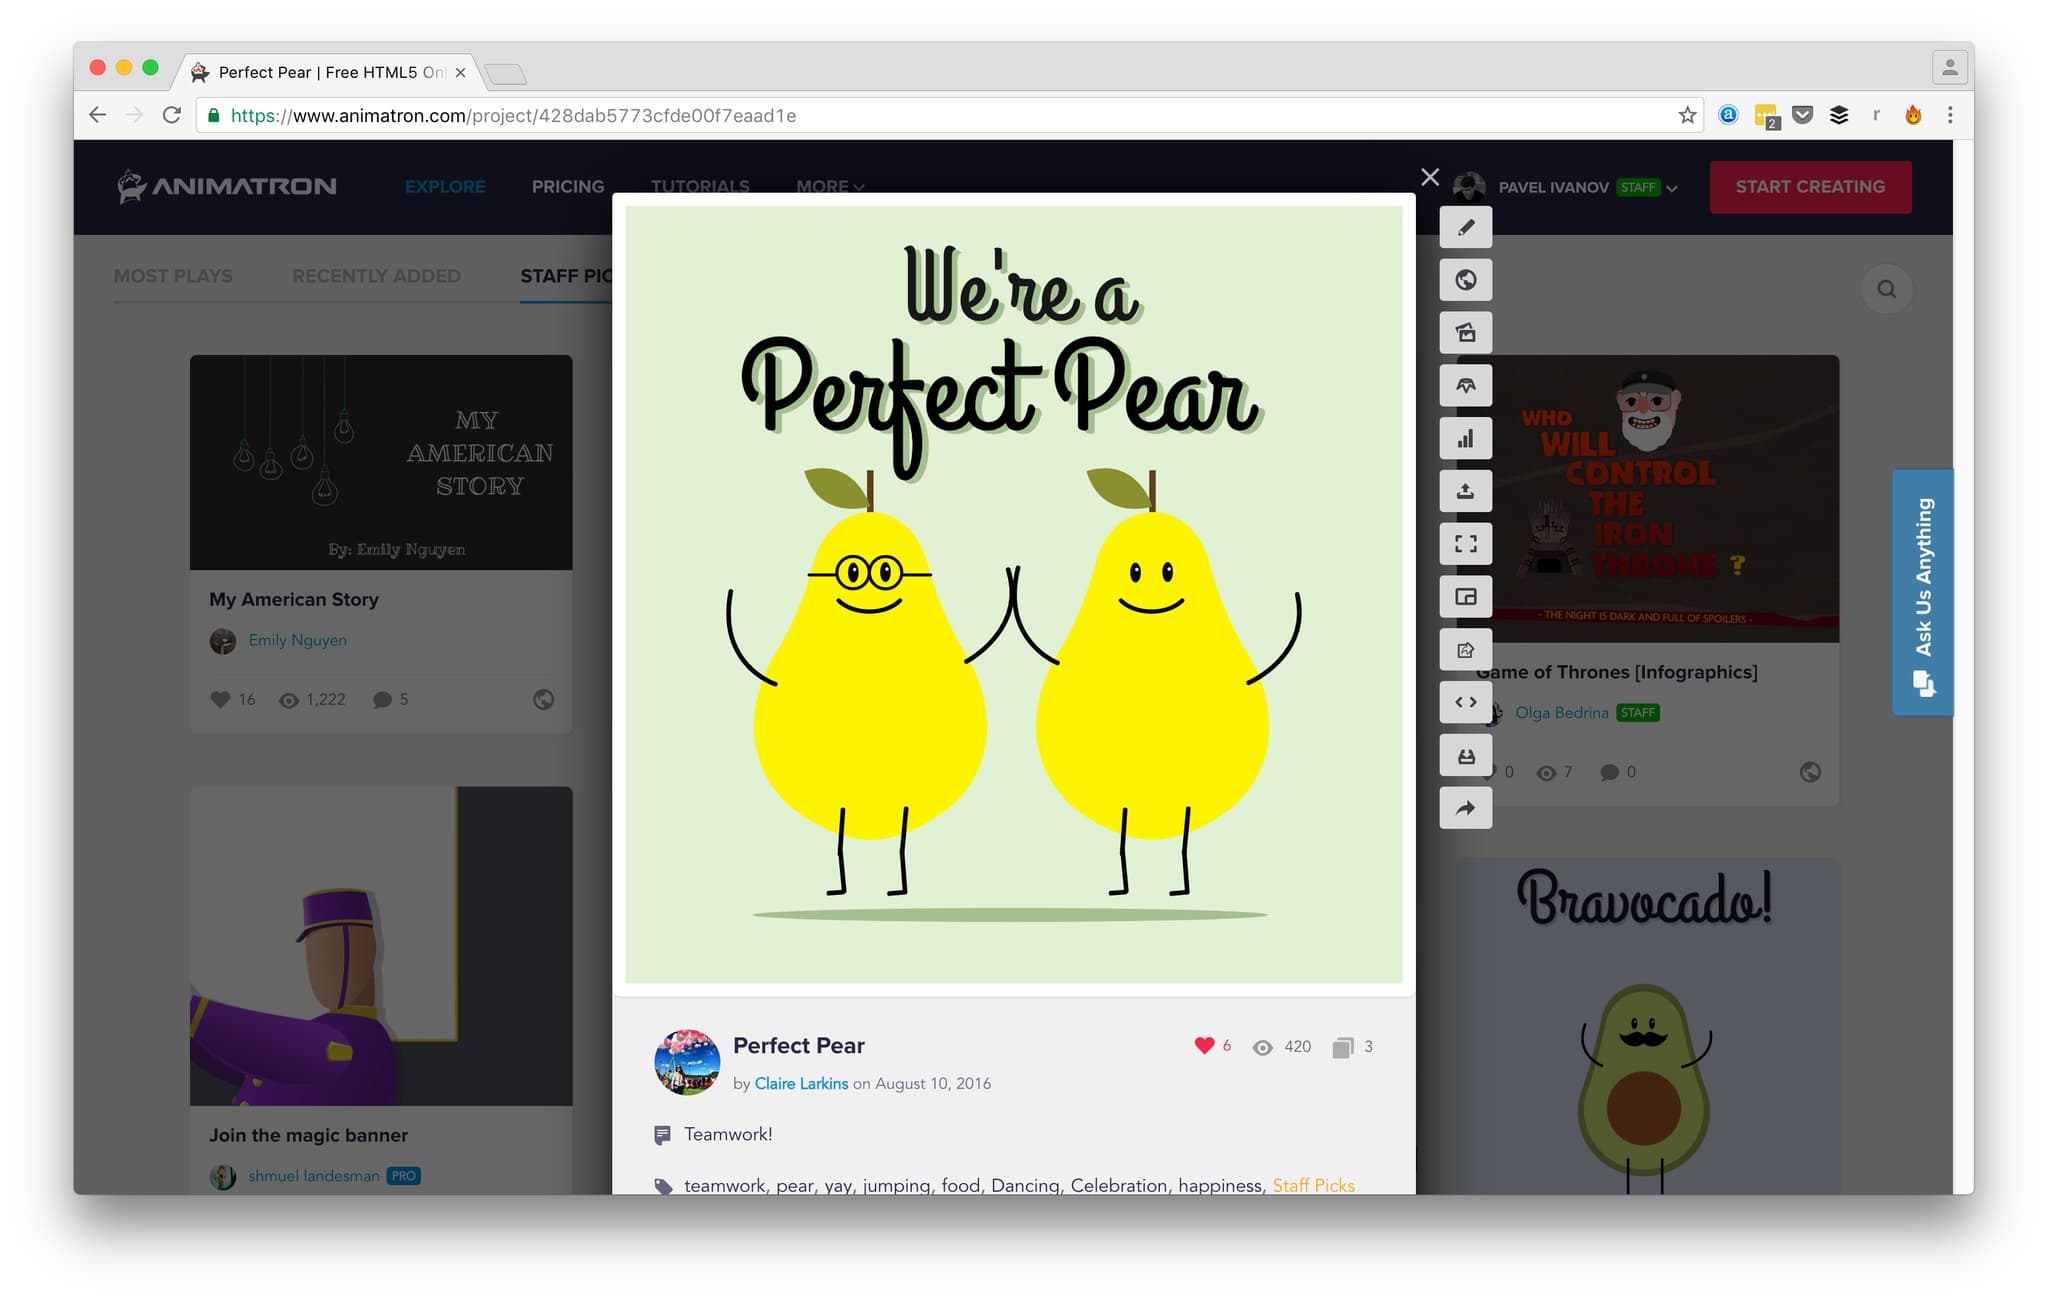
Task: Expand the Pavel Ivanov user dropdown
Action: (1672, 188)
